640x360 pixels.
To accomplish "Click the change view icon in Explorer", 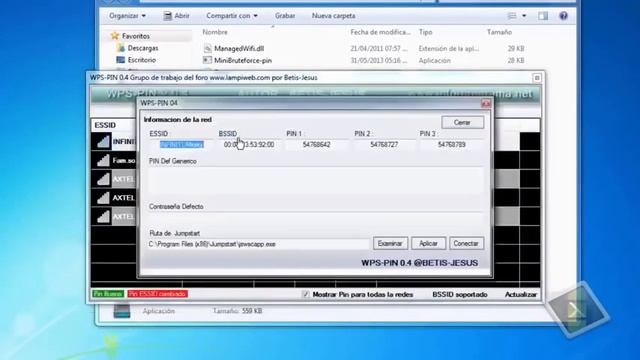I will click(x=512, y=16).
